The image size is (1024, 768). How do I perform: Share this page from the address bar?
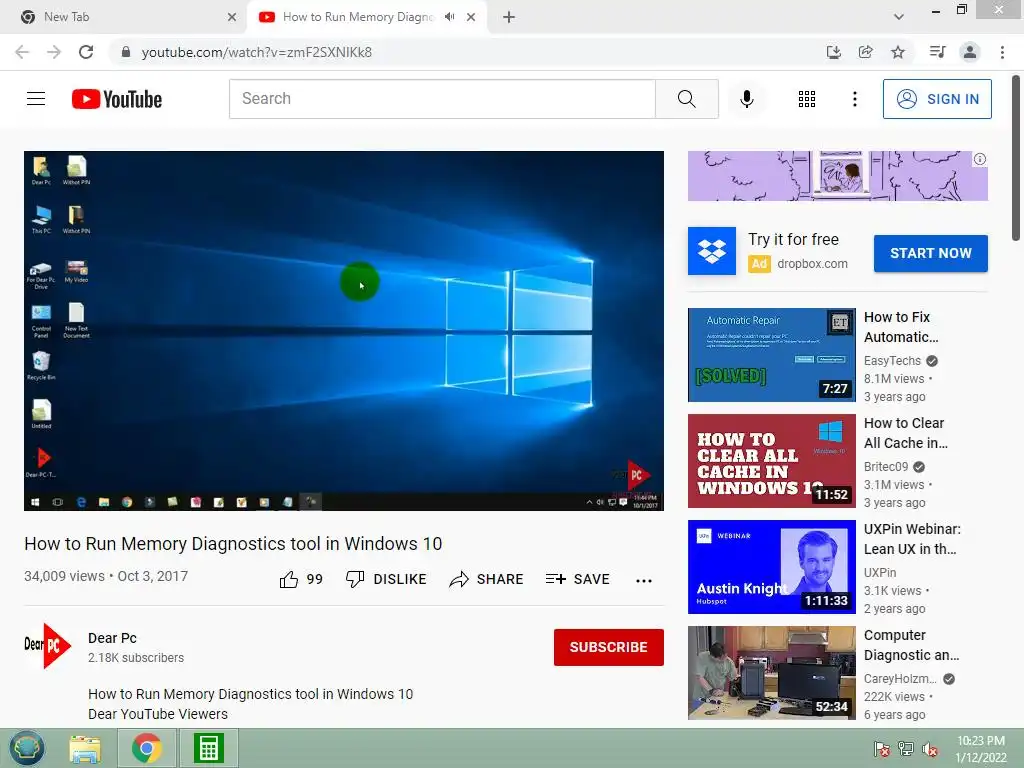(865, 52)
